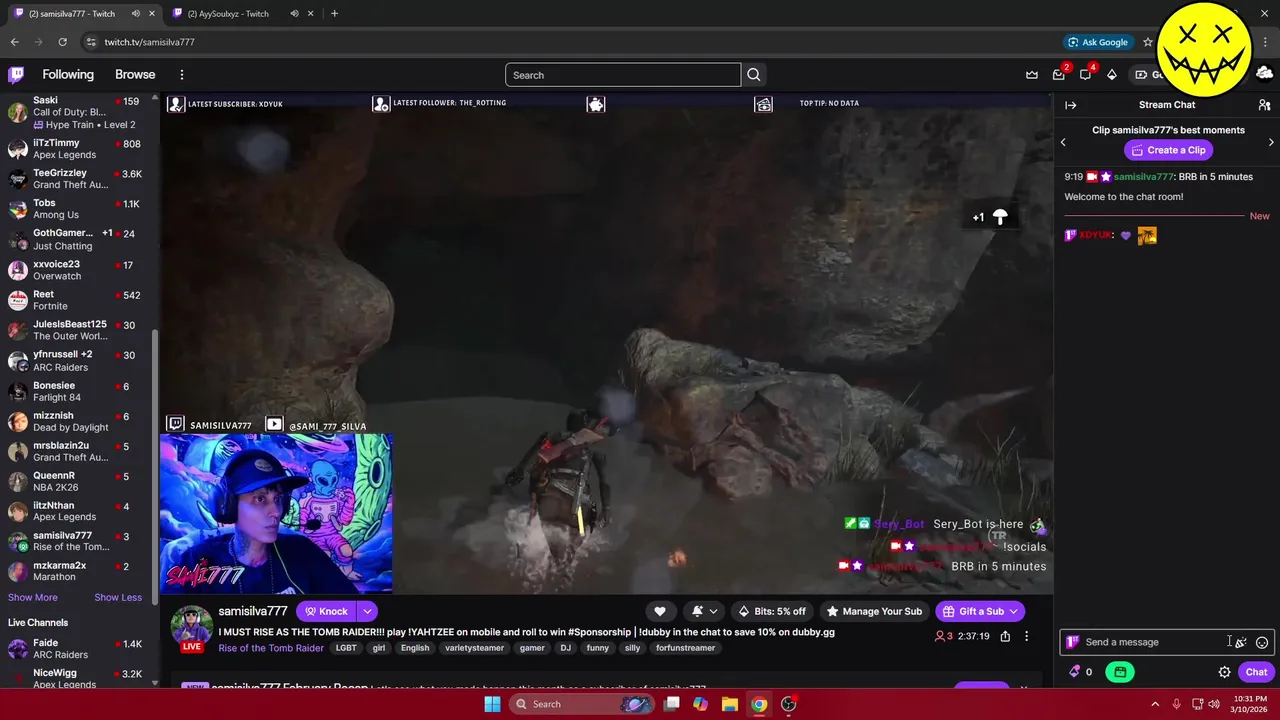Click the share icon under the stream

(1005, 636)
